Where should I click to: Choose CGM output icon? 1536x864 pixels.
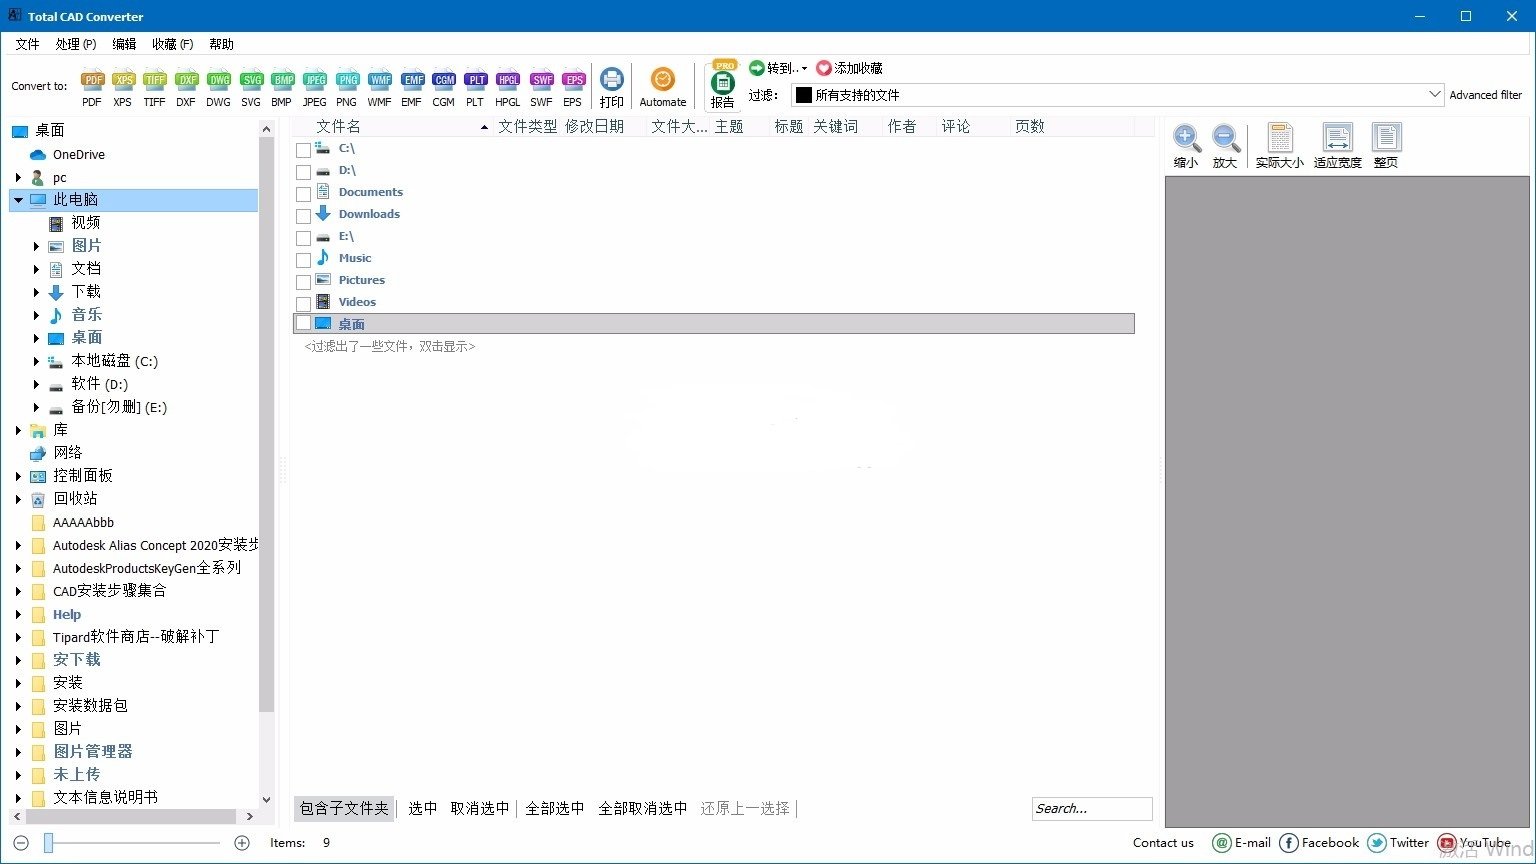coord(444,87)
